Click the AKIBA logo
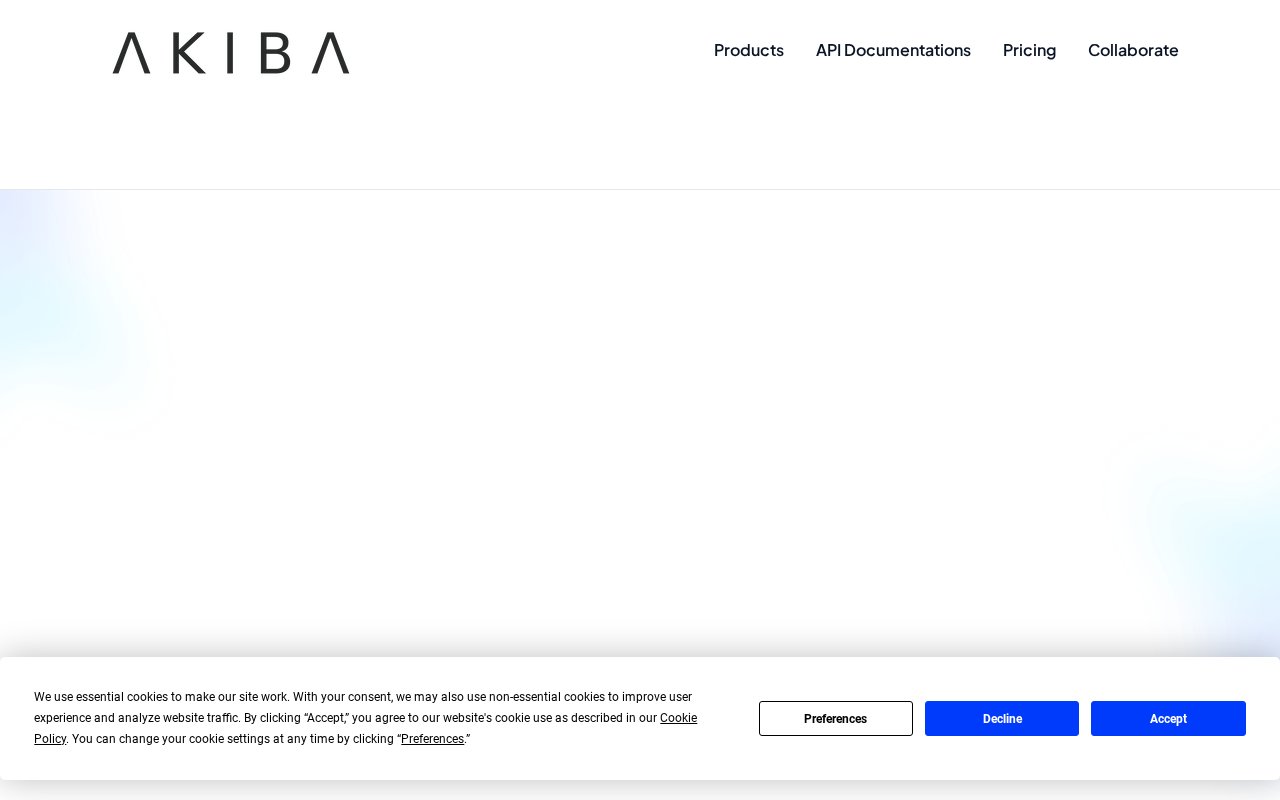This screenshot has height=800, width=1280. [231, 53]
